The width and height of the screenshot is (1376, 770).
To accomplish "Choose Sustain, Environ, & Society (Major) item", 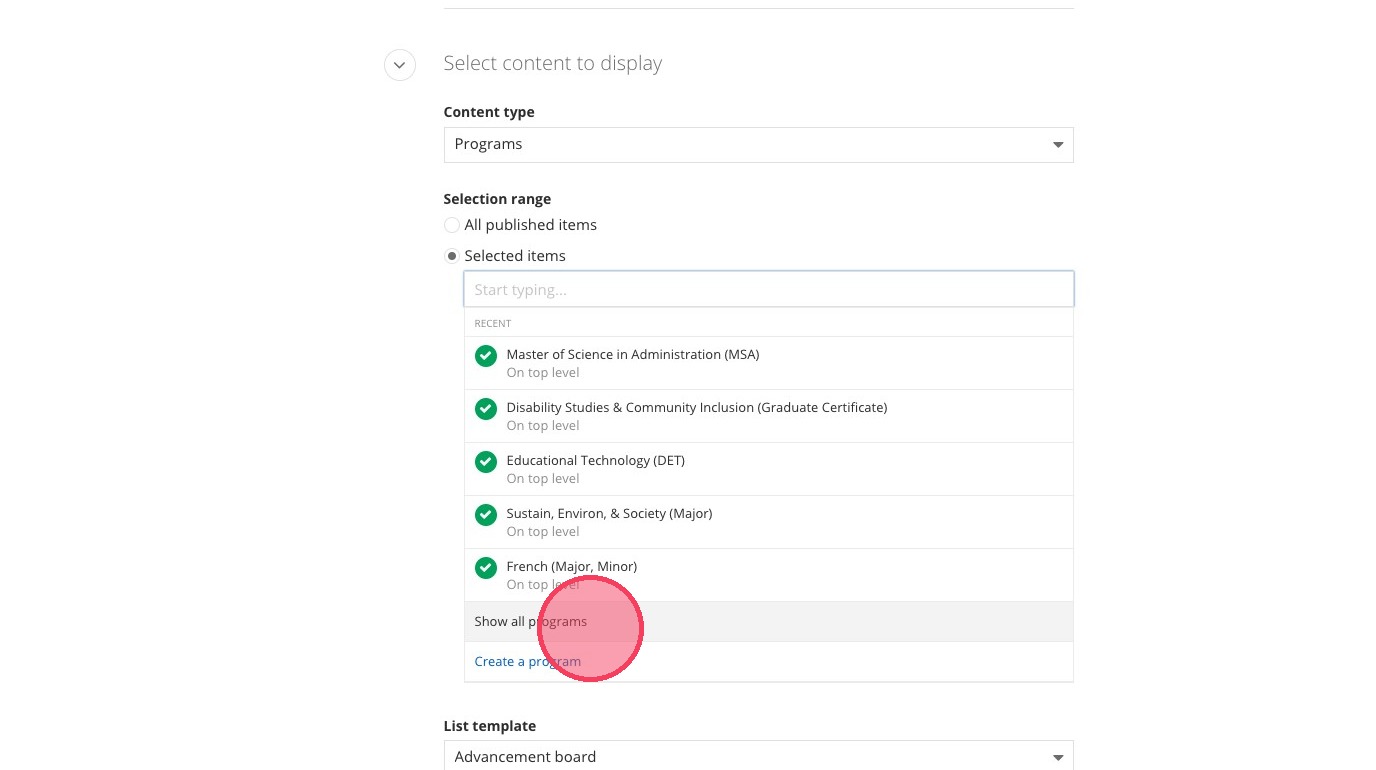I will [x=609, y=514].
